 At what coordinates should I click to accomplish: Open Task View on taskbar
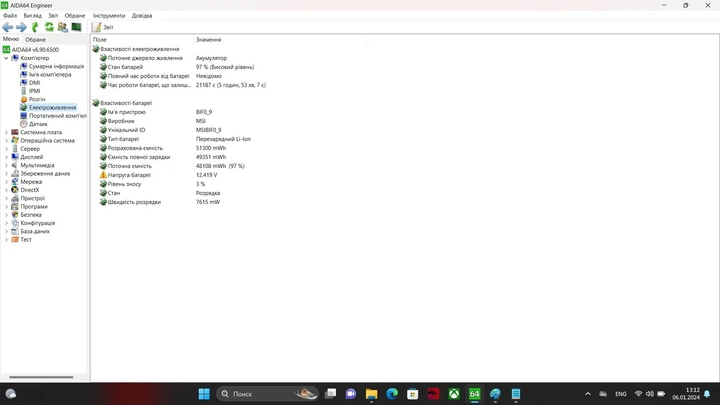[x=330, y=394]
